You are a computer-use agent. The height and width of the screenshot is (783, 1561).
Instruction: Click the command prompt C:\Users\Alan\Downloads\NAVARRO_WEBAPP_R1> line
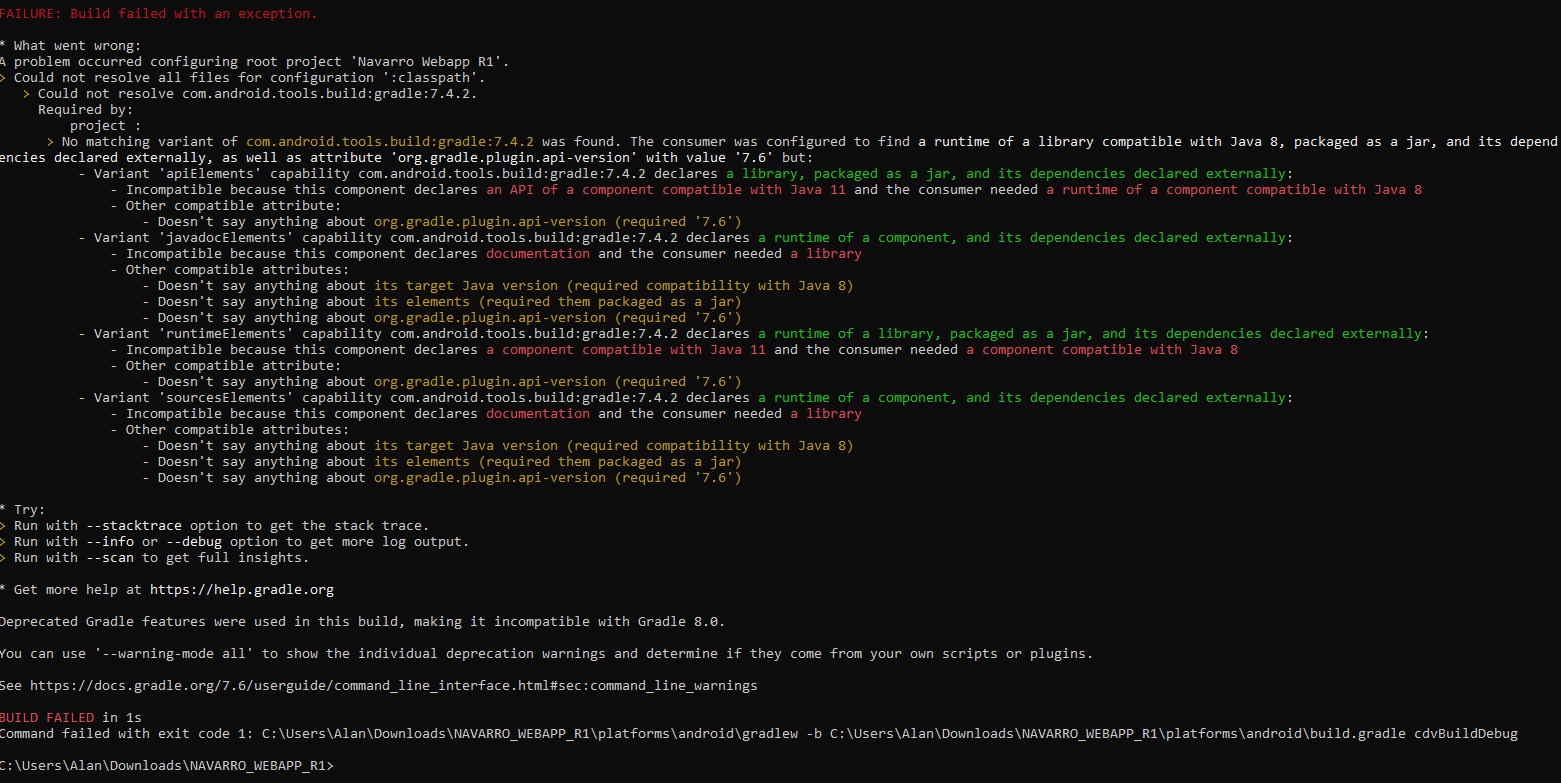[167, 766]
